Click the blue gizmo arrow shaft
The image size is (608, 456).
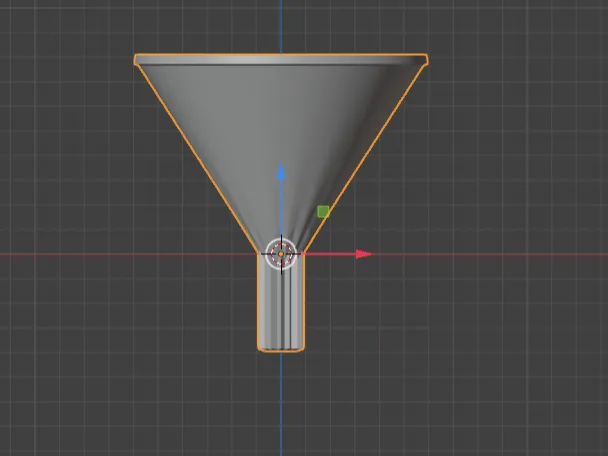pyautogui.click(x=281, y=209)
